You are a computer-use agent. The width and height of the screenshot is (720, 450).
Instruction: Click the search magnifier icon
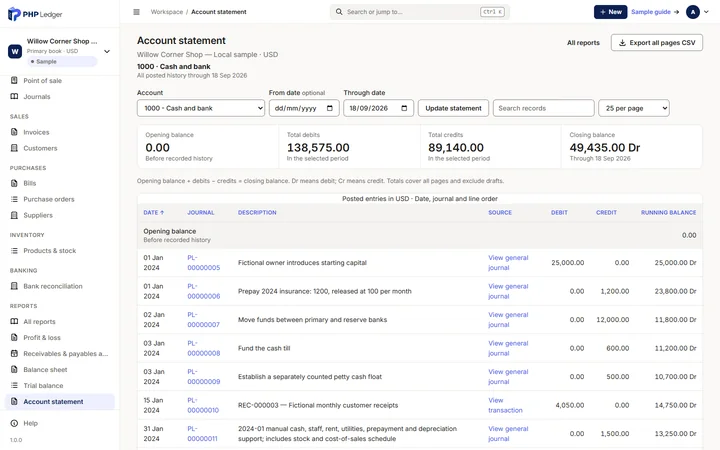(x=339, y=12)
